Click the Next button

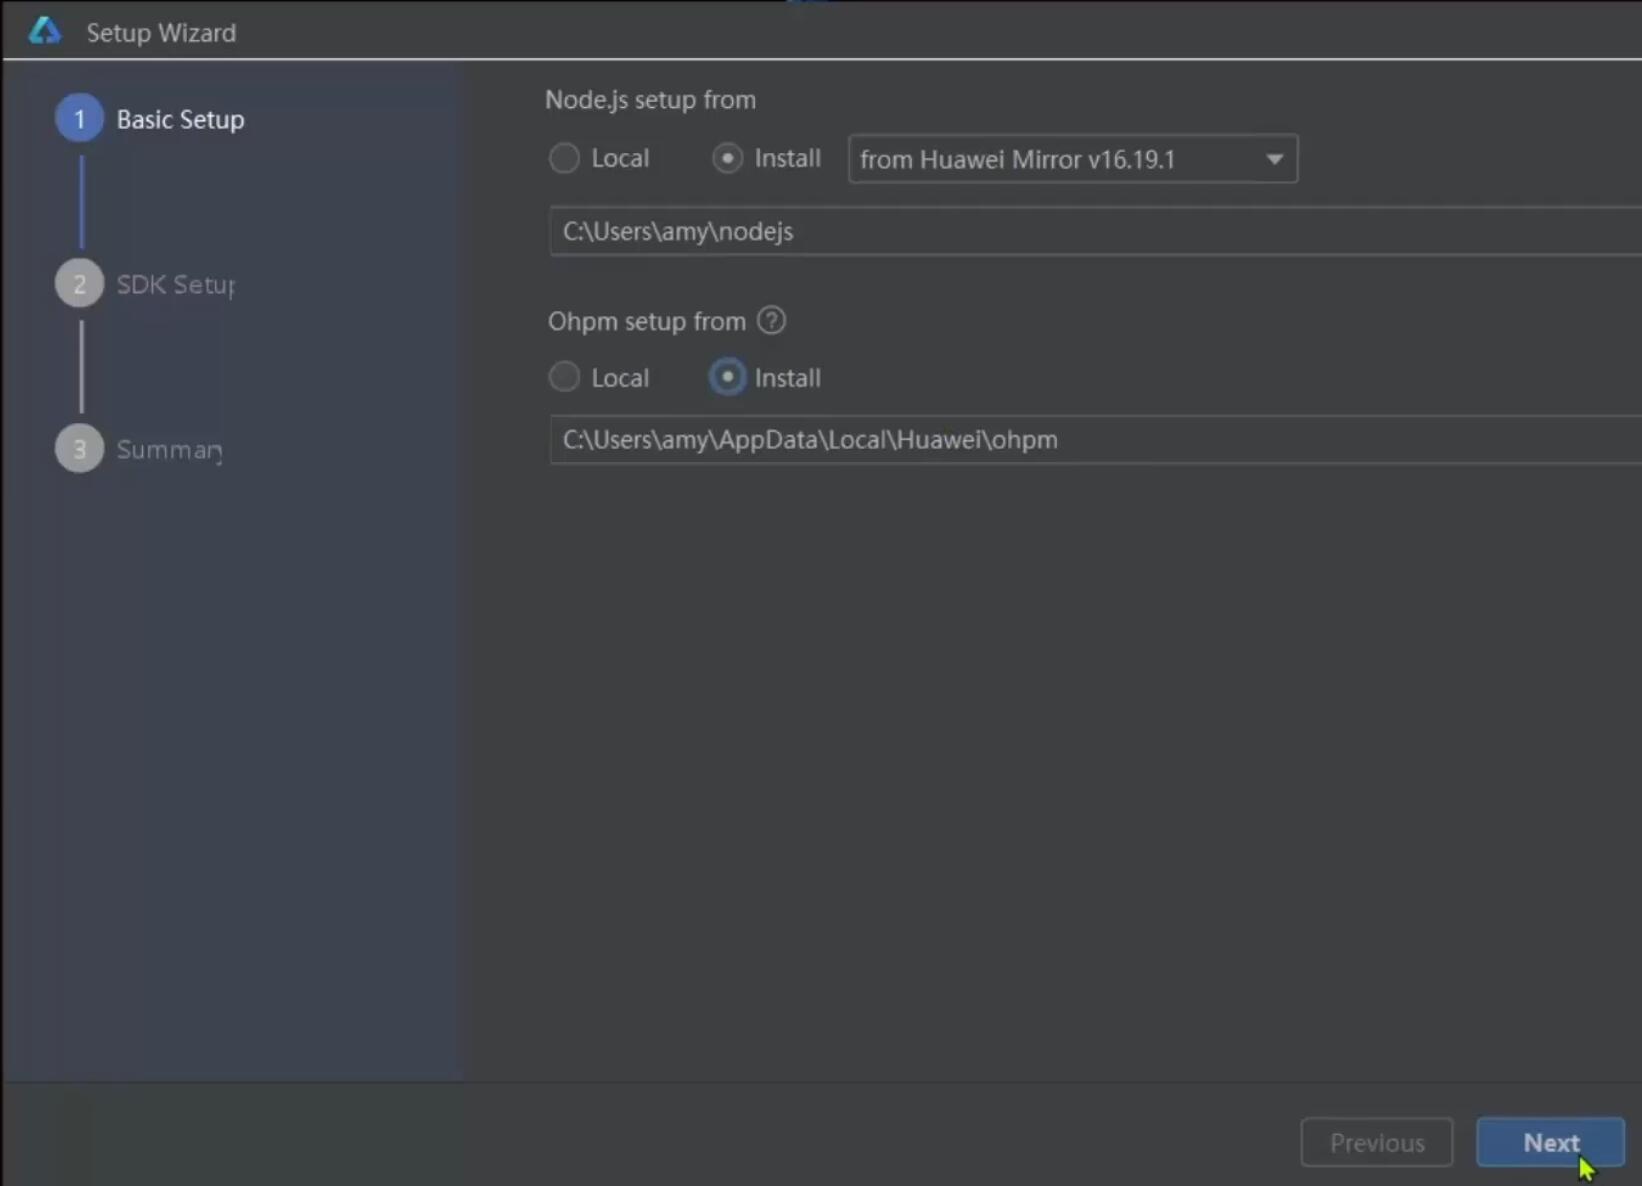tap(1550, 1142)
